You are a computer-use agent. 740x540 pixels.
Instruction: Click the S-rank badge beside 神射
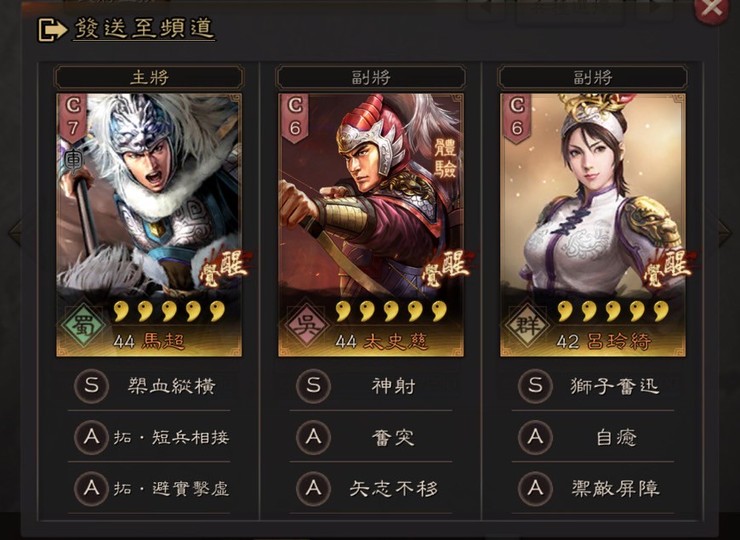click(313, 386)
